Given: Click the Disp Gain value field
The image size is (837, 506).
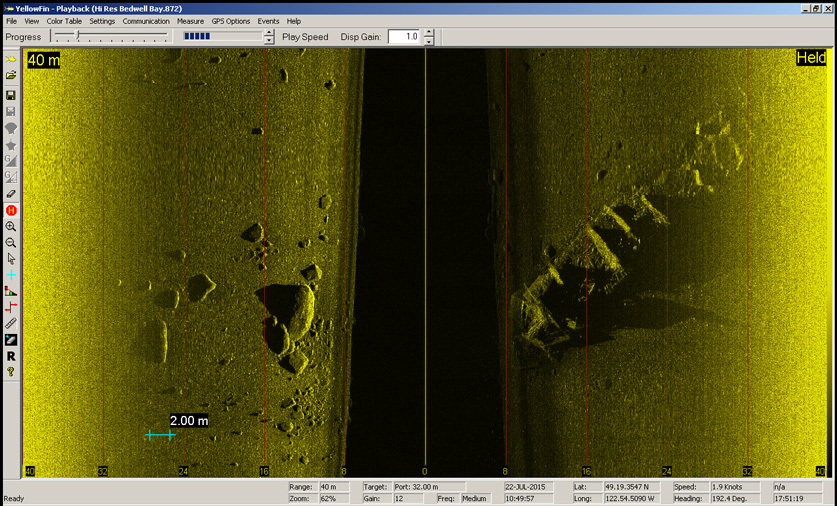Looking at the screenshot, I should point(403,37).
